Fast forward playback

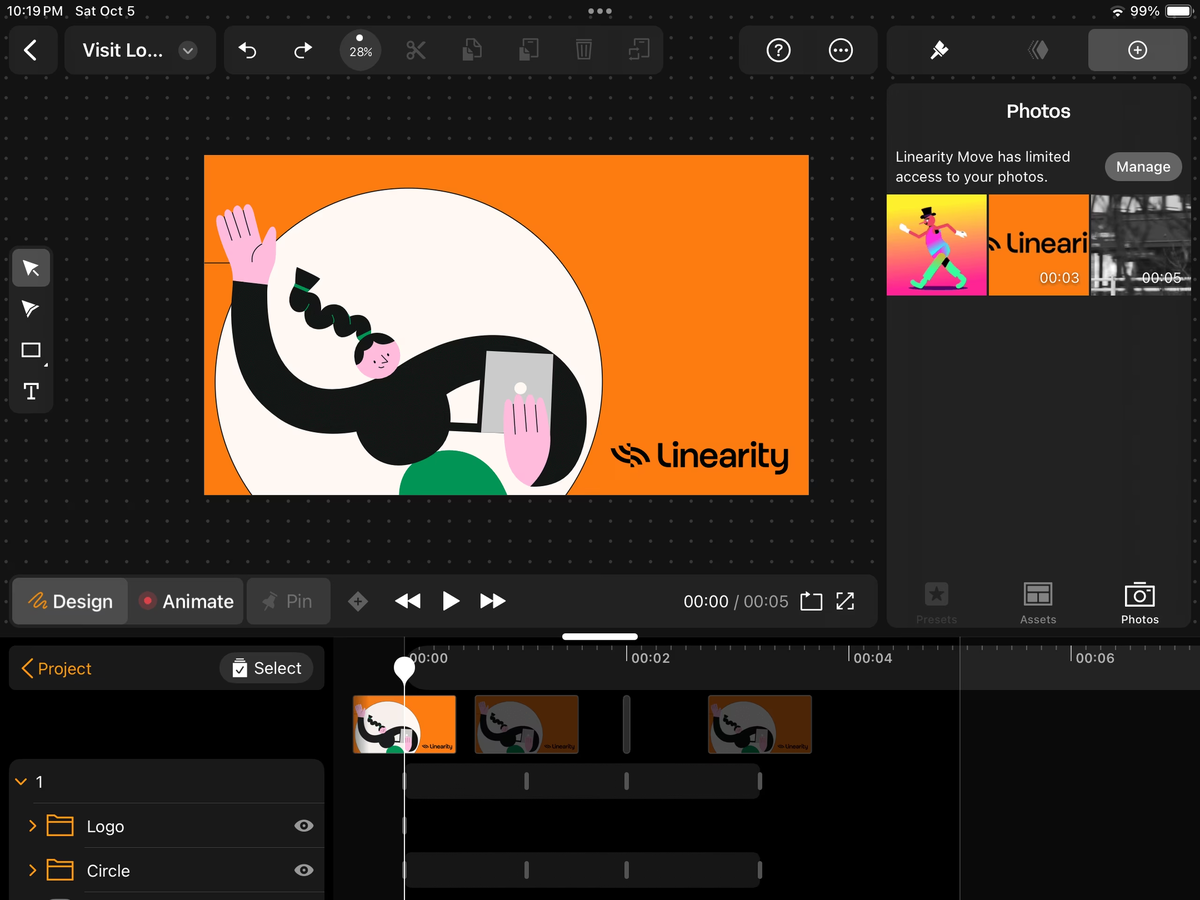493,601
